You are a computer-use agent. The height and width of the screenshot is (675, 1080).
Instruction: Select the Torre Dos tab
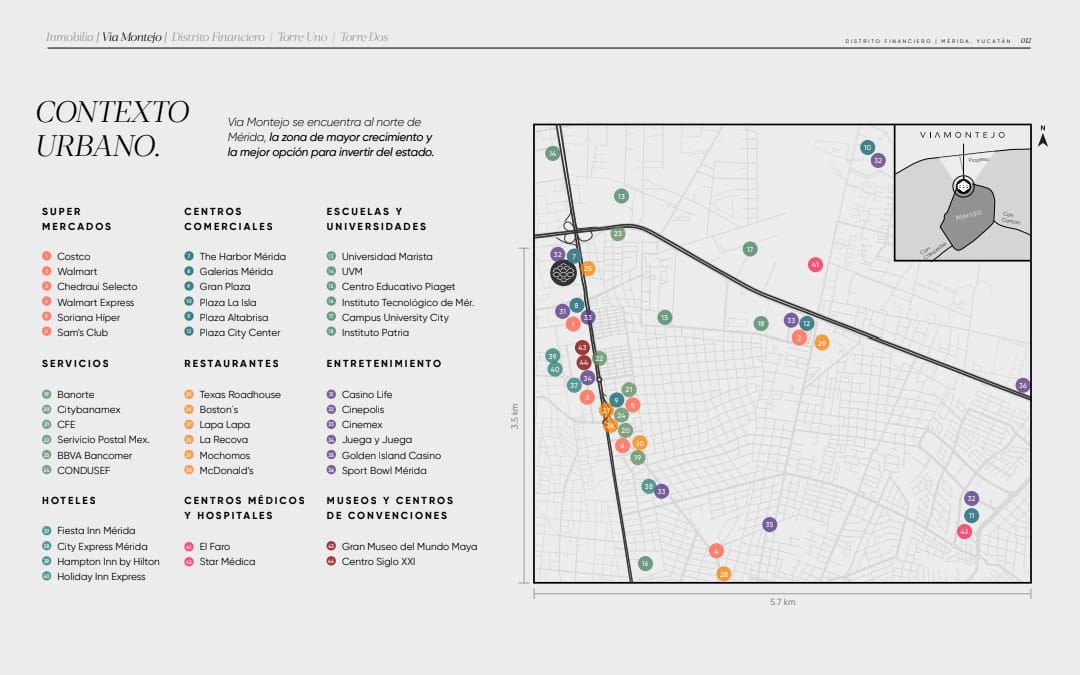(x=364, y=37)
